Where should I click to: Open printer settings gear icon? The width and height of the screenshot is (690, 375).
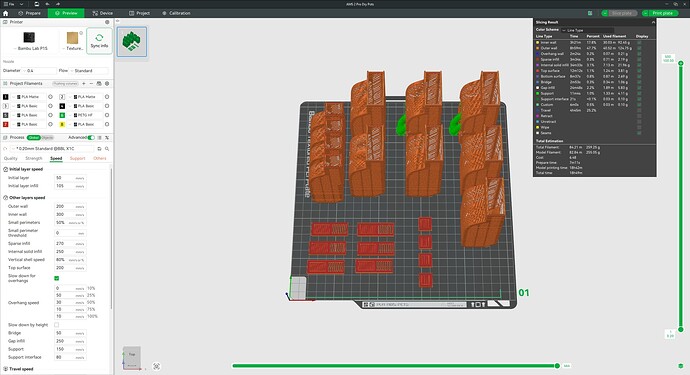point(107,22)
